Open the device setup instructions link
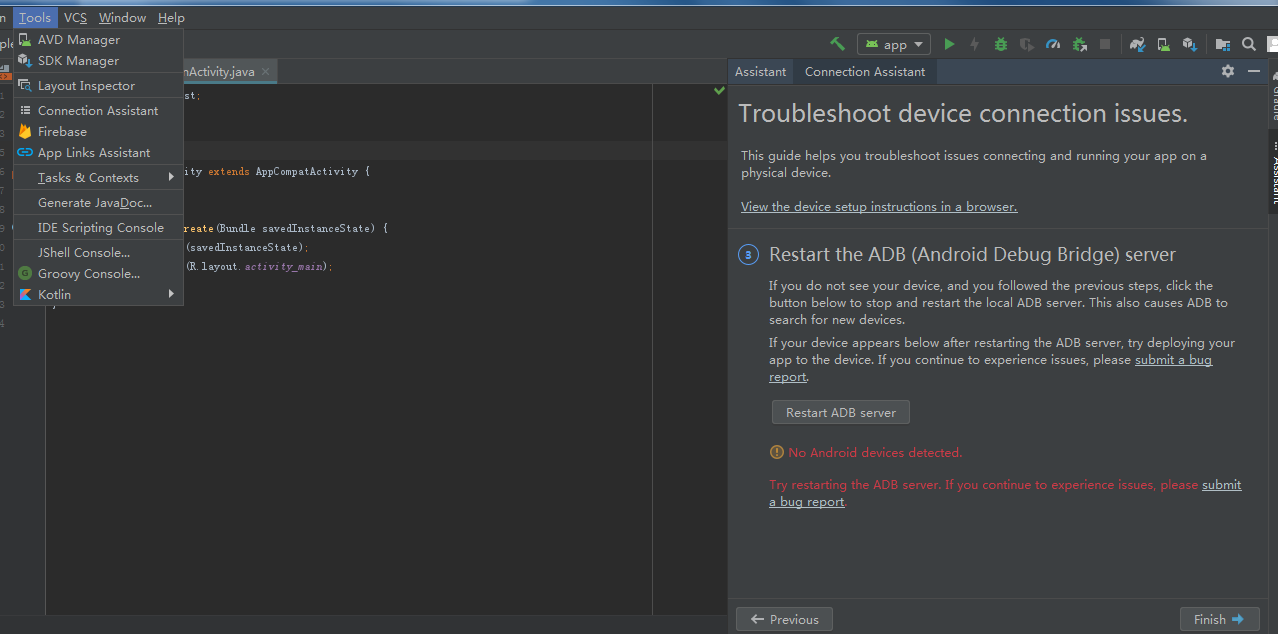 click(879, 207)
